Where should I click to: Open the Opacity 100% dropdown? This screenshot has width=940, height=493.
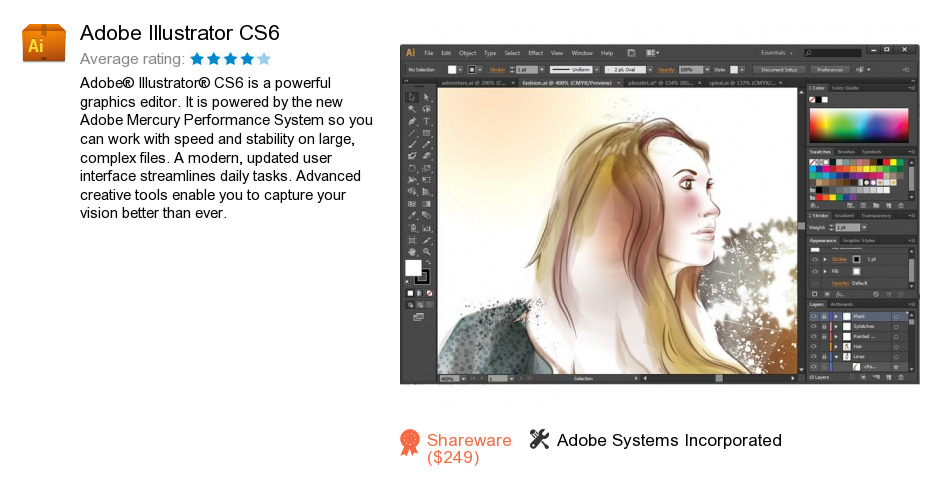click(707, 70)
